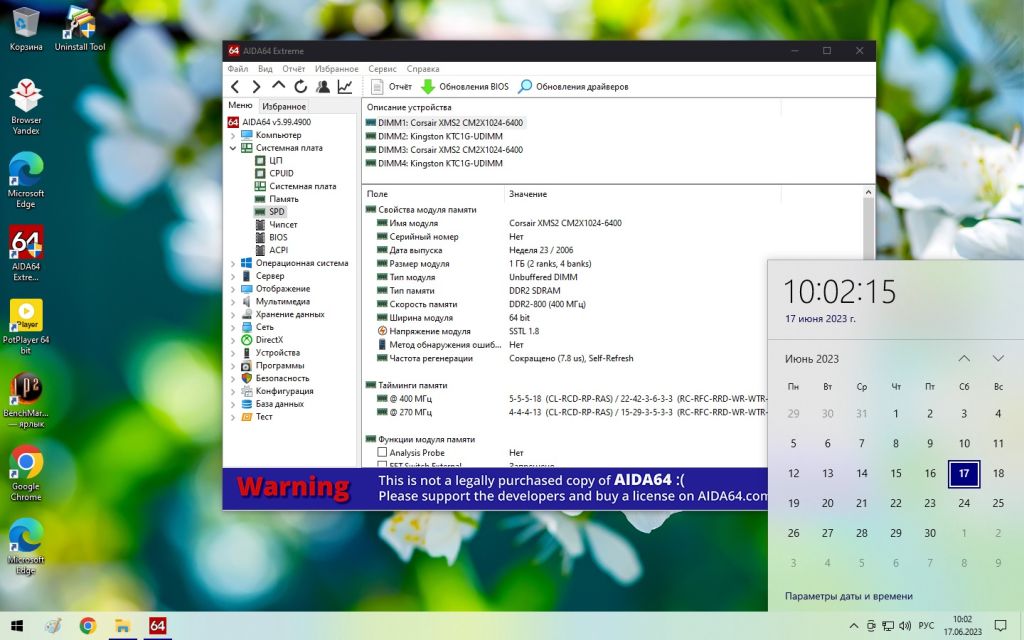Screen dimensions: 1024x640
Task: Open Параметры даты и времени link
Action: [848, 596]
